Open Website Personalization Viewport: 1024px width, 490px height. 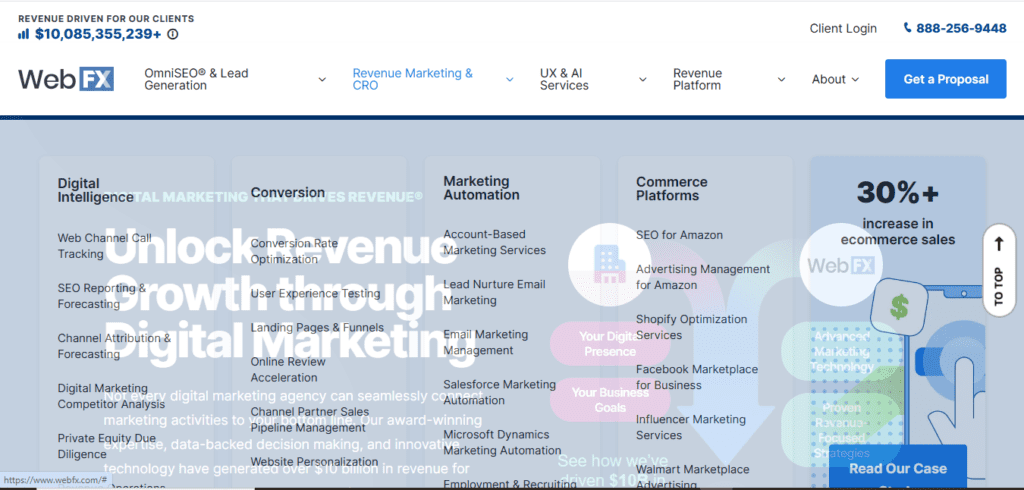click(x=314, y=461)
